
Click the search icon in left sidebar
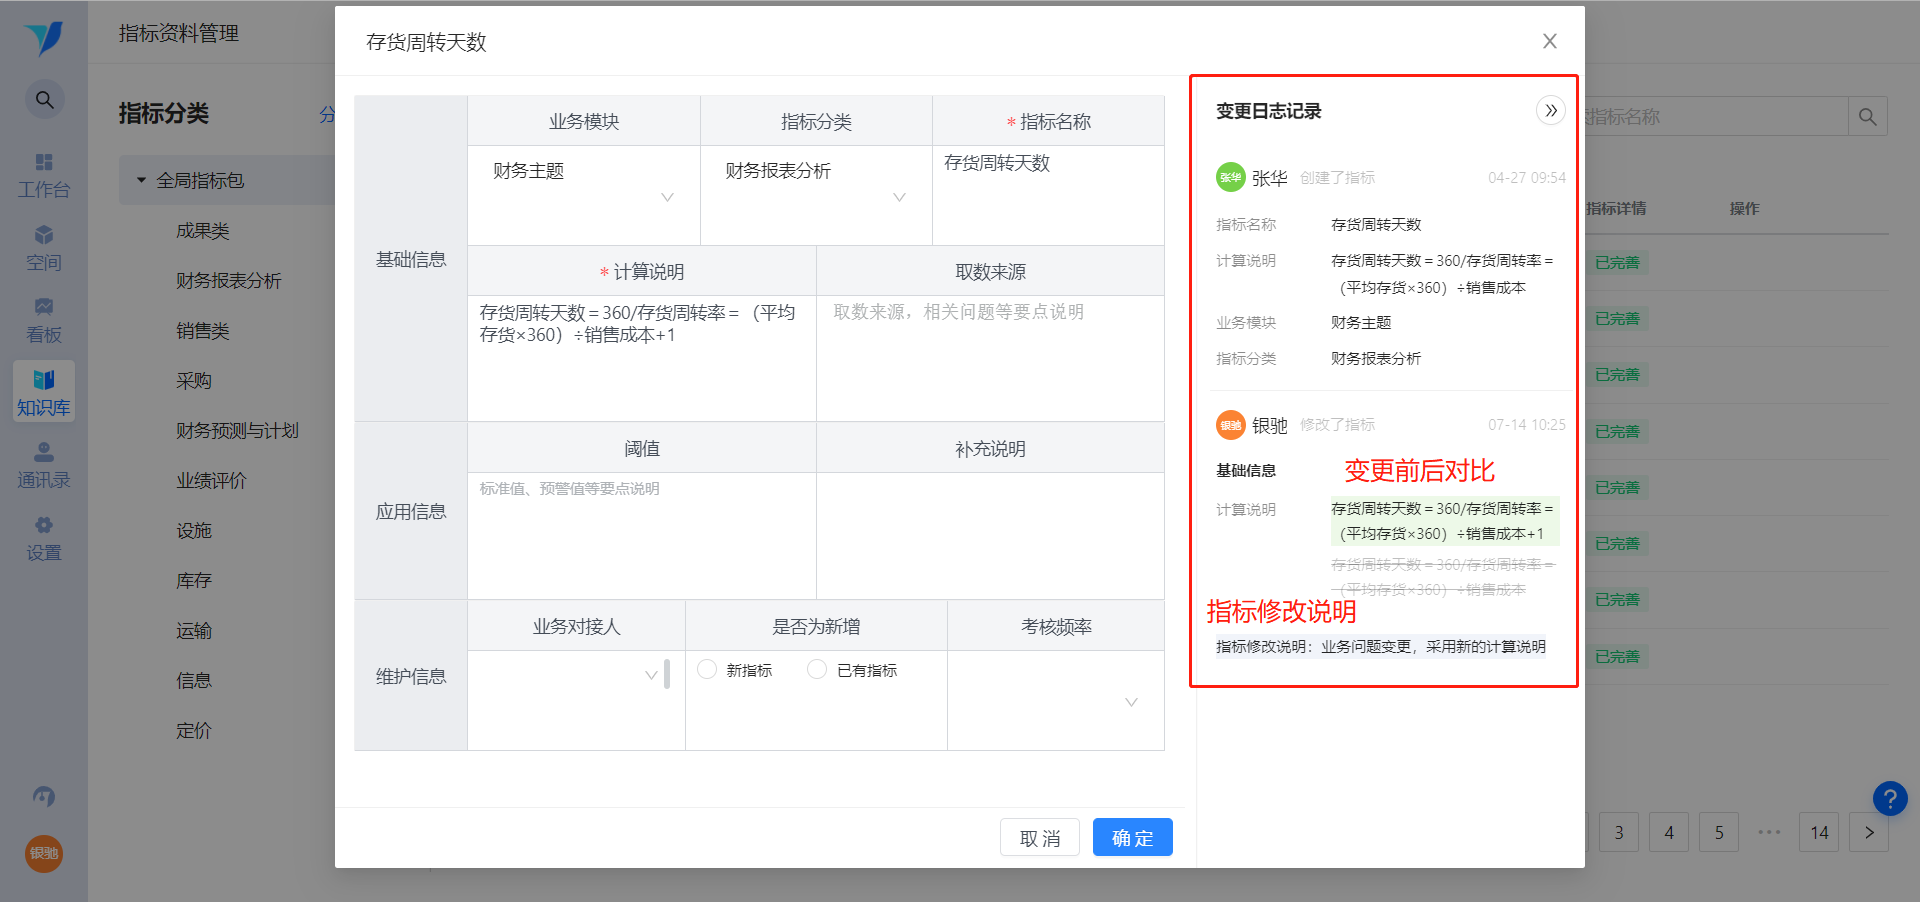[x=44, y=99]
